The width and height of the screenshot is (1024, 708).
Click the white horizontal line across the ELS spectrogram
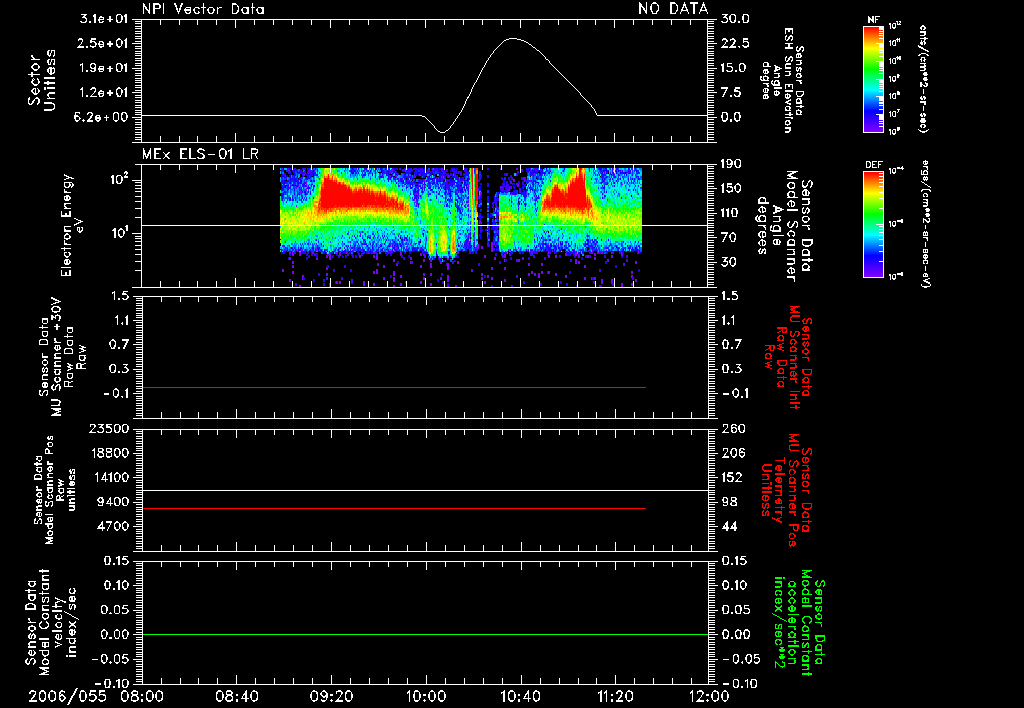pyautogui.click(x=424, y=226)
